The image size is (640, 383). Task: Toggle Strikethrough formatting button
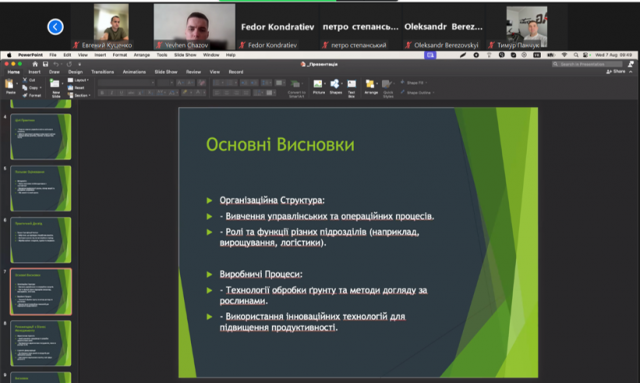tap(131, 93)
